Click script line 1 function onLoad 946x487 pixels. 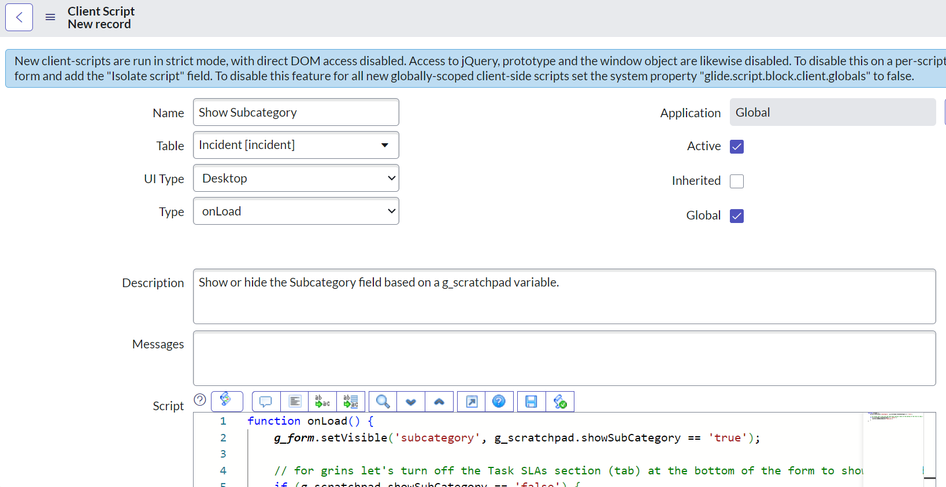(310, 421)
